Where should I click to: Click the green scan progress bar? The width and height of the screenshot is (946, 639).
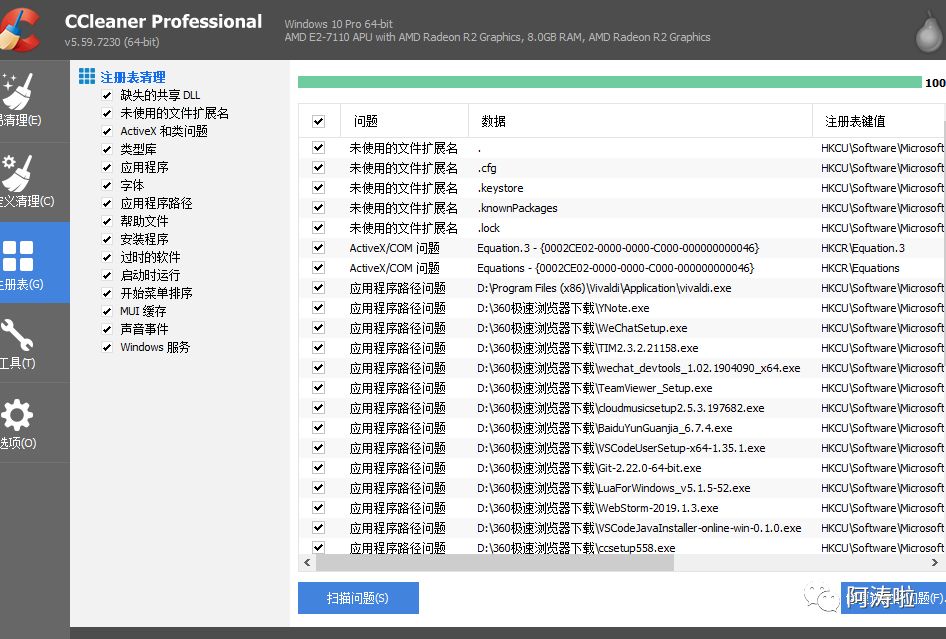(609, 83)
